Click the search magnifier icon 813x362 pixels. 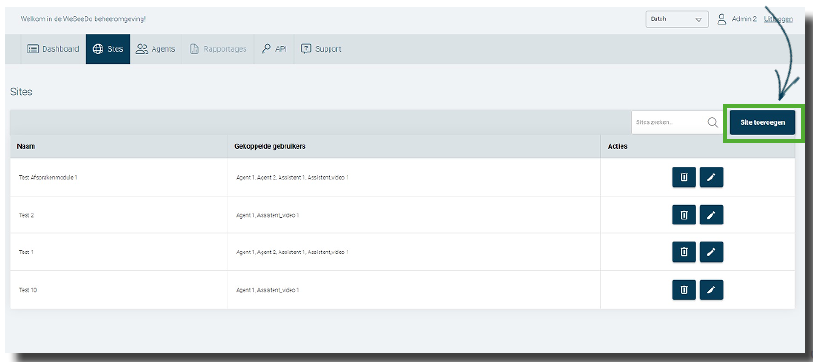coord(712,122)
